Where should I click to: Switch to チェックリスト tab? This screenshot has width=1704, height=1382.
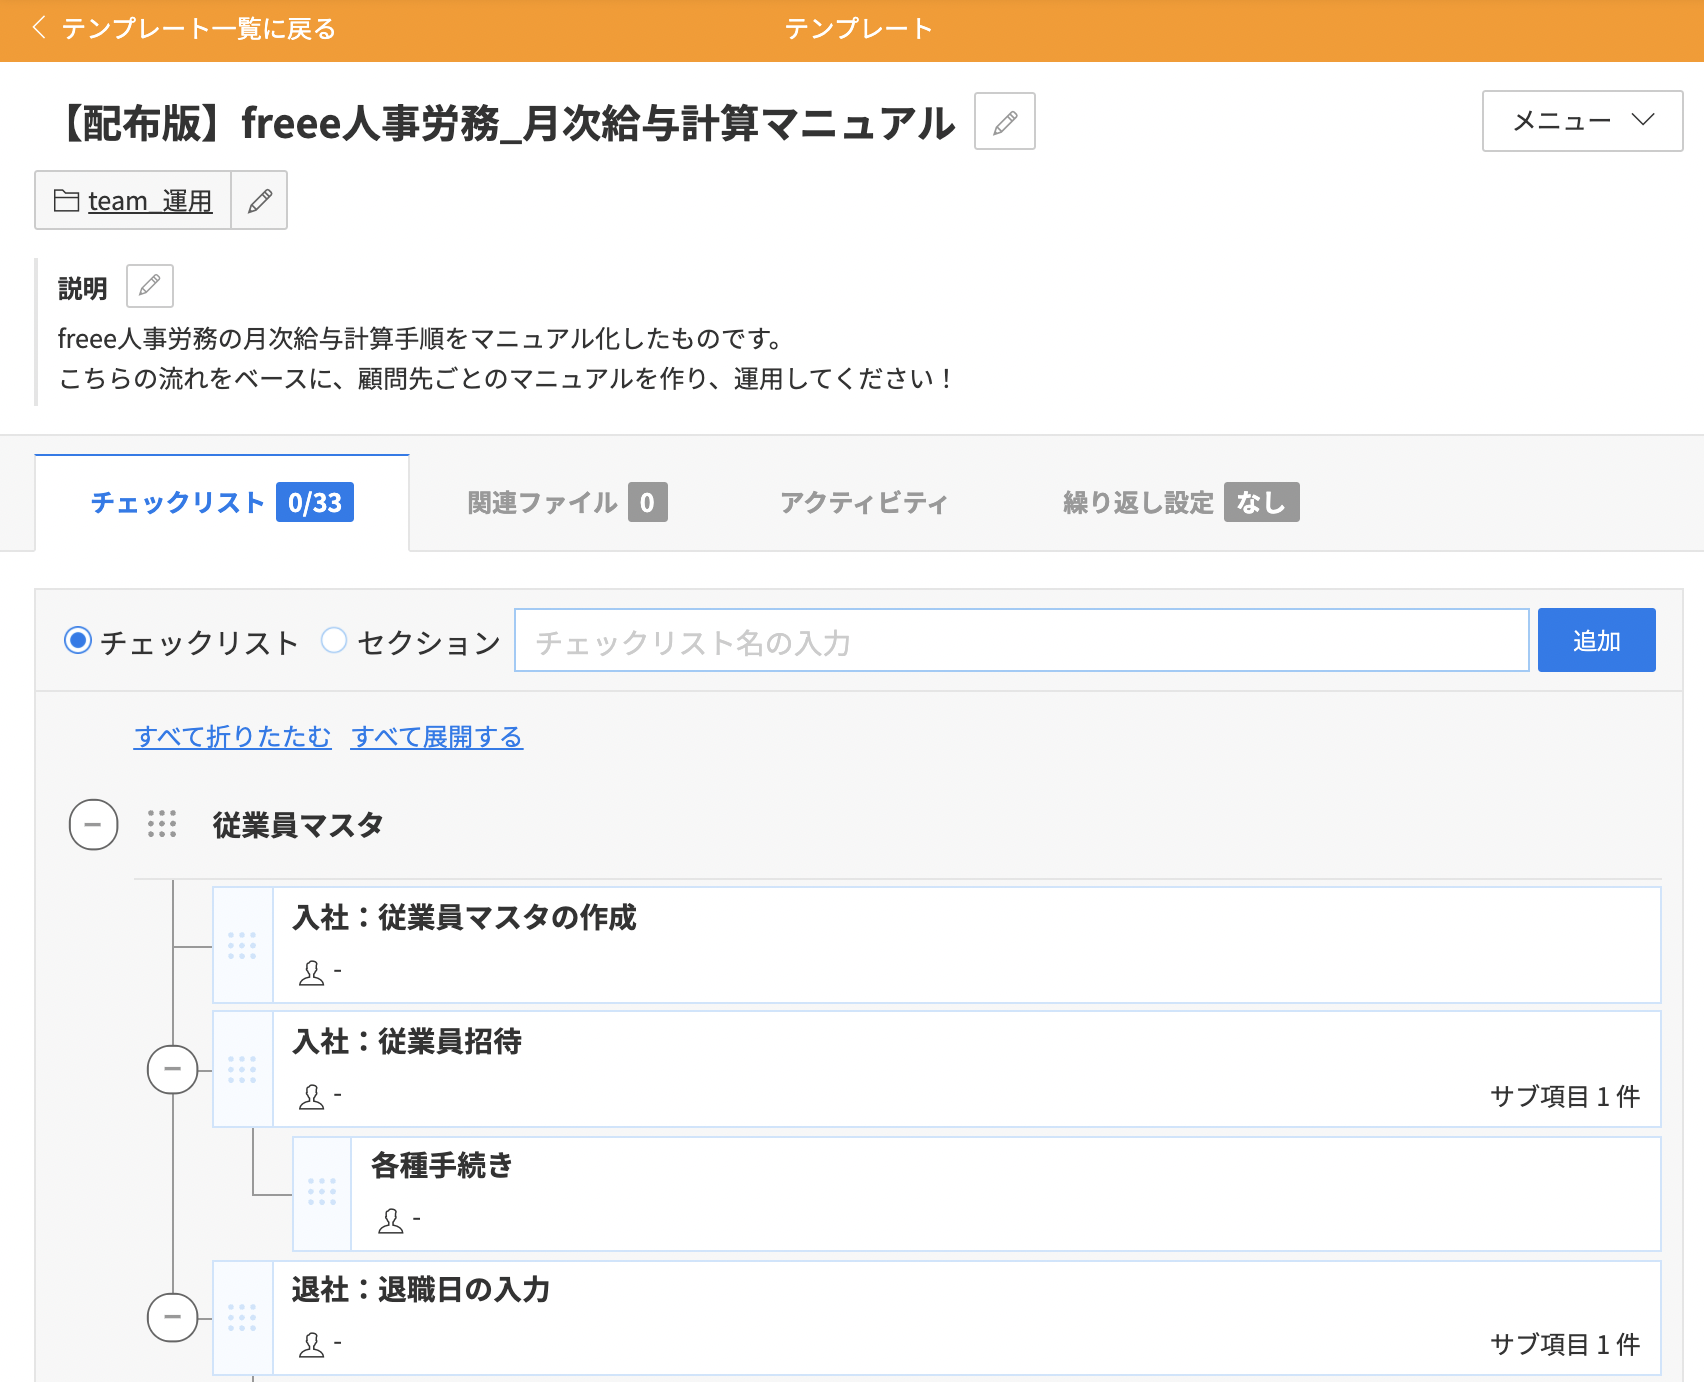click(222, 502)
